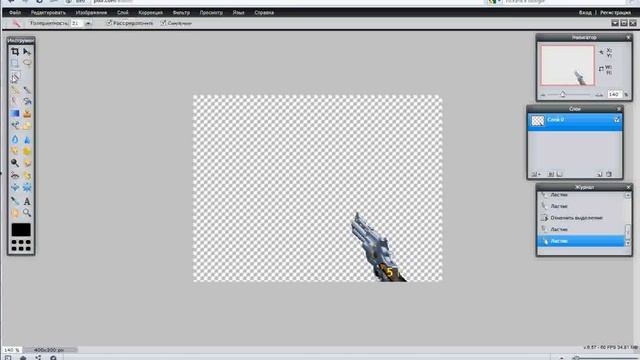Click the Navigator zoom-out icon

543,95
